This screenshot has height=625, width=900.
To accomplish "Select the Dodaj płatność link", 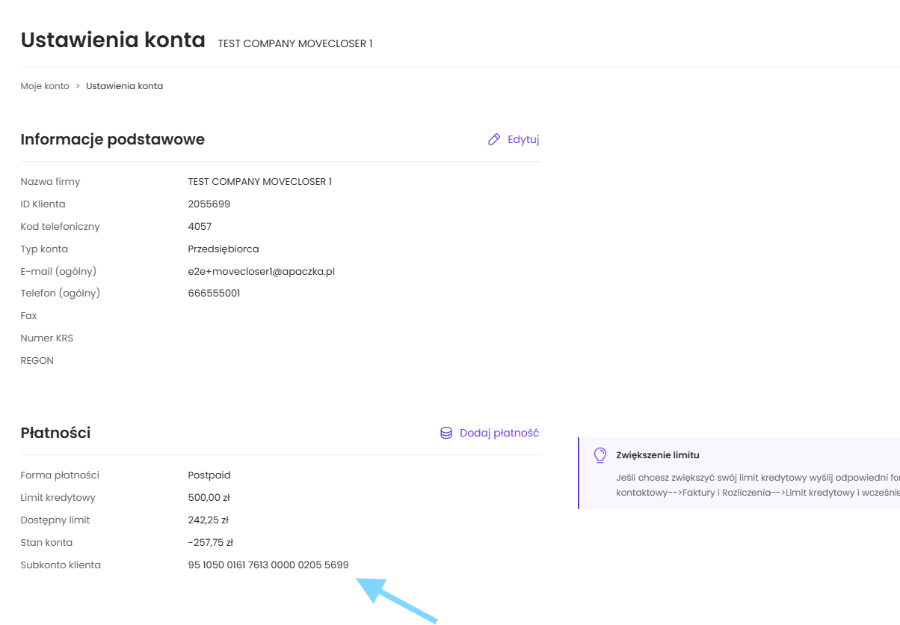I will tap(499, 433).
